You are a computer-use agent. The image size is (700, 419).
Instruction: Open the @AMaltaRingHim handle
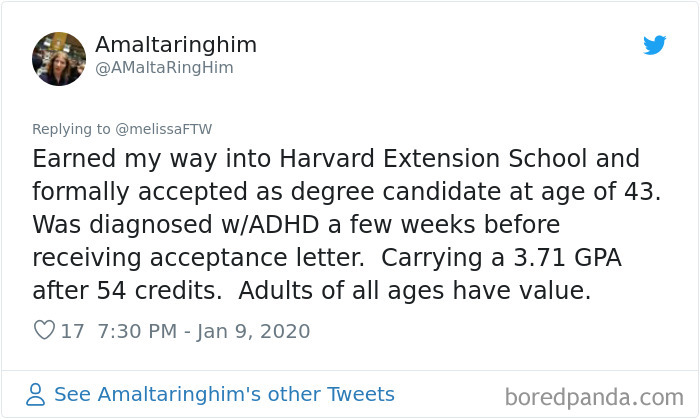click(x=164, y=68)
